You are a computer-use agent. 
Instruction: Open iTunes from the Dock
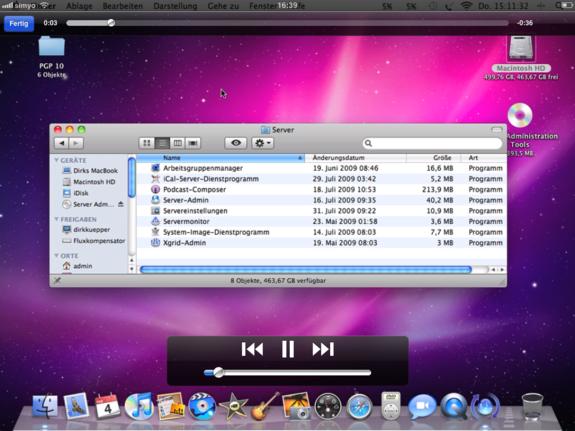(139, 406)
